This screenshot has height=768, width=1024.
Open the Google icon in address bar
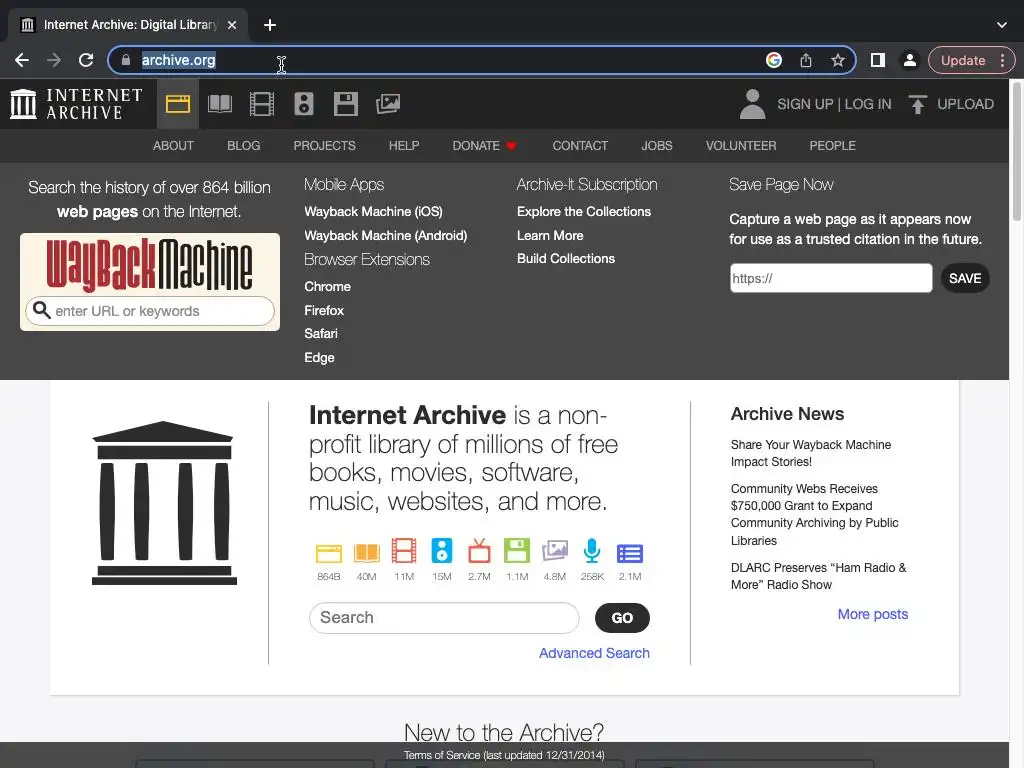[x=774, y=60]
